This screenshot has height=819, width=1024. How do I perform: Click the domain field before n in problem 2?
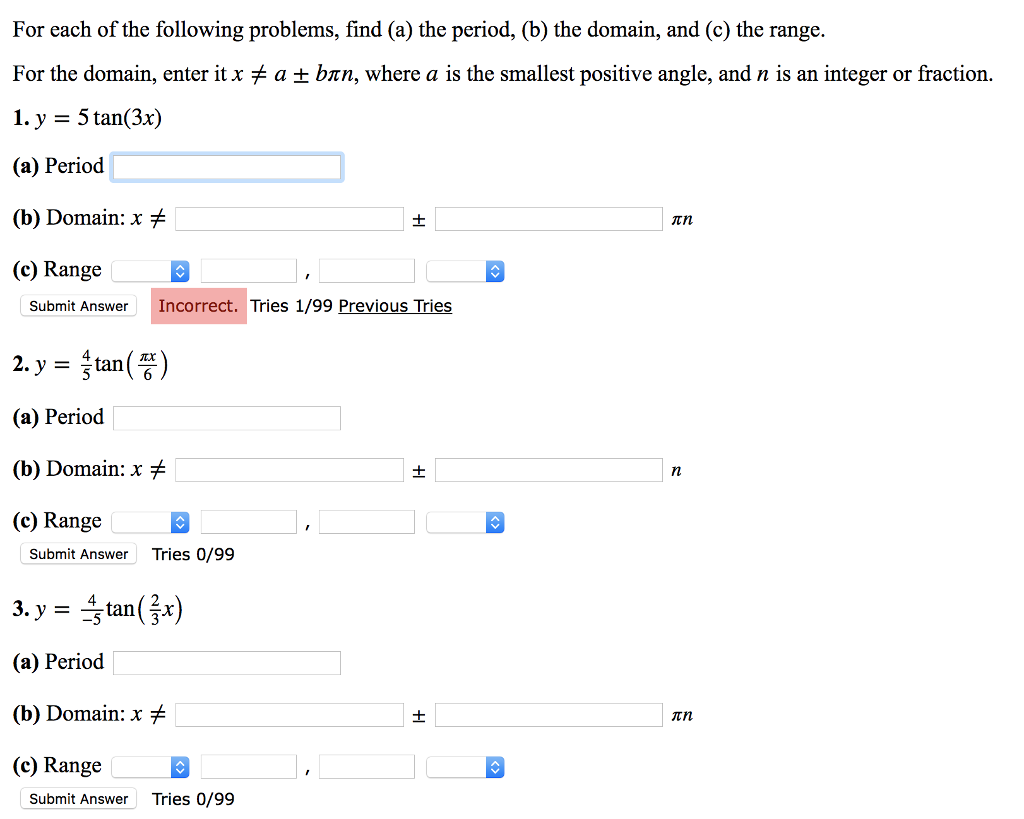coord(548,469)
